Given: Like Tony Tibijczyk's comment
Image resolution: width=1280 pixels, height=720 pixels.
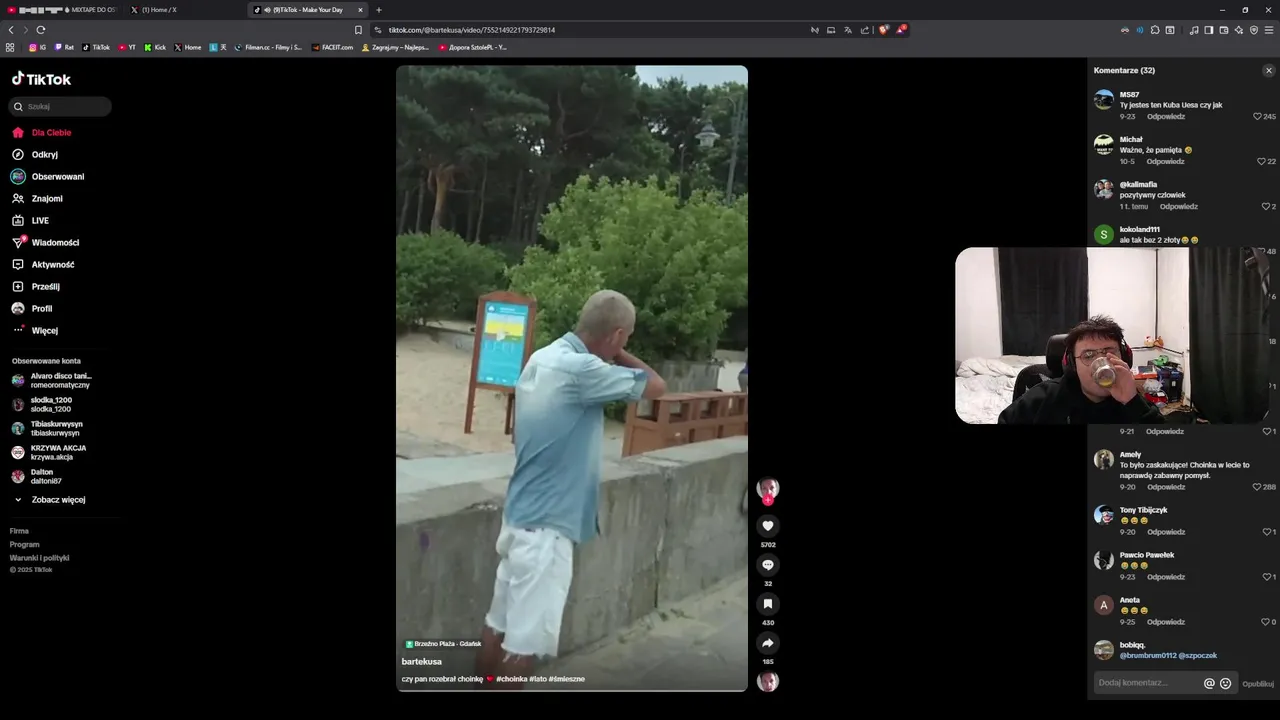Looking at the screenshot, I should 1265,532.
